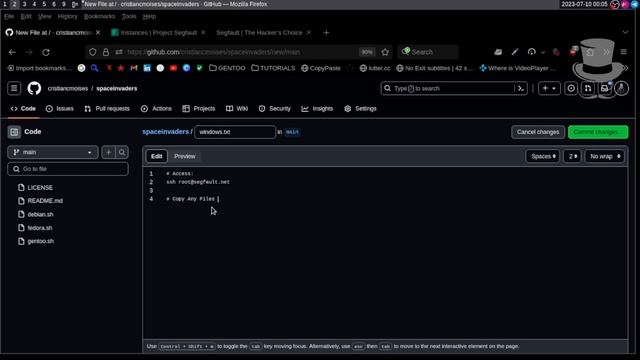Switch to Instances Project Segfault tab
Screen dimensions: 640x360
(x=159, y=33)
